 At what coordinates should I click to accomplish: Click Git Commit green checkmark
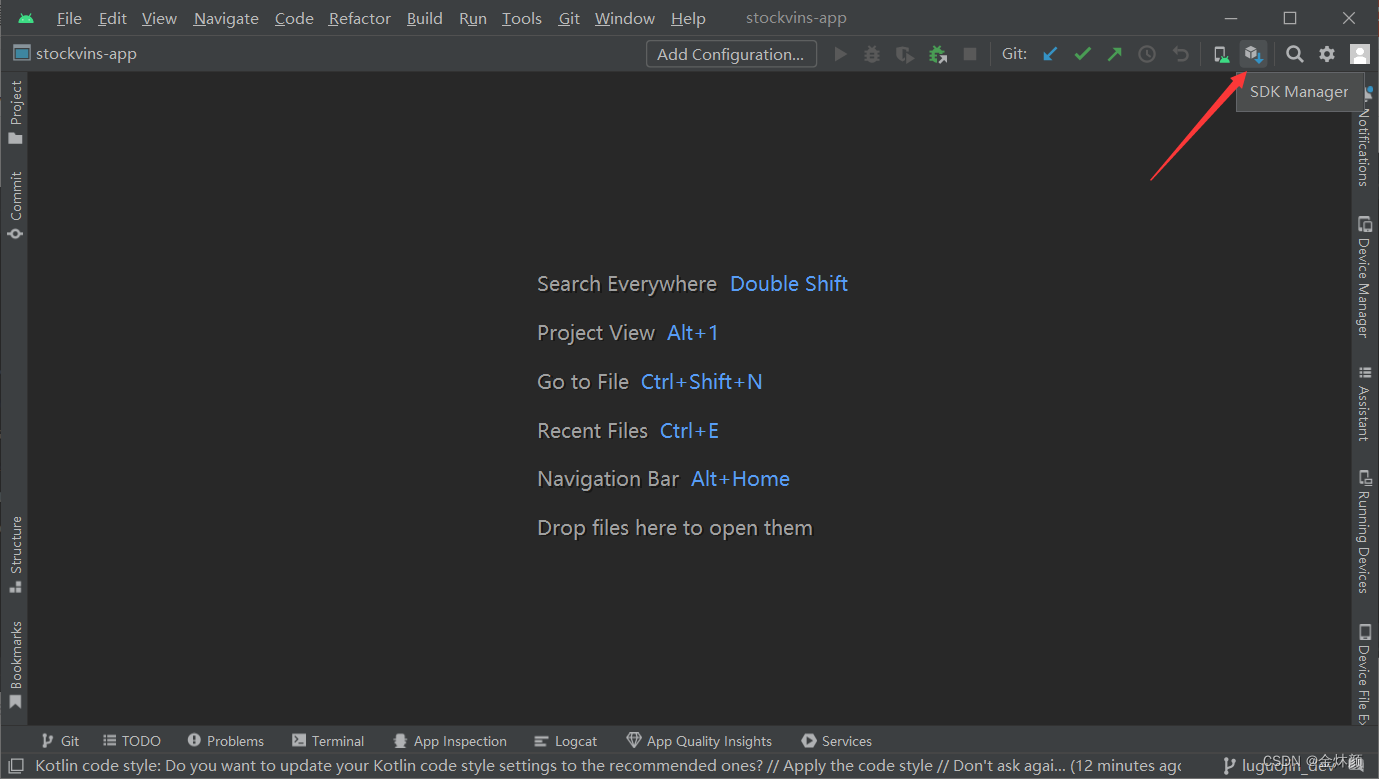point(1082,54)
